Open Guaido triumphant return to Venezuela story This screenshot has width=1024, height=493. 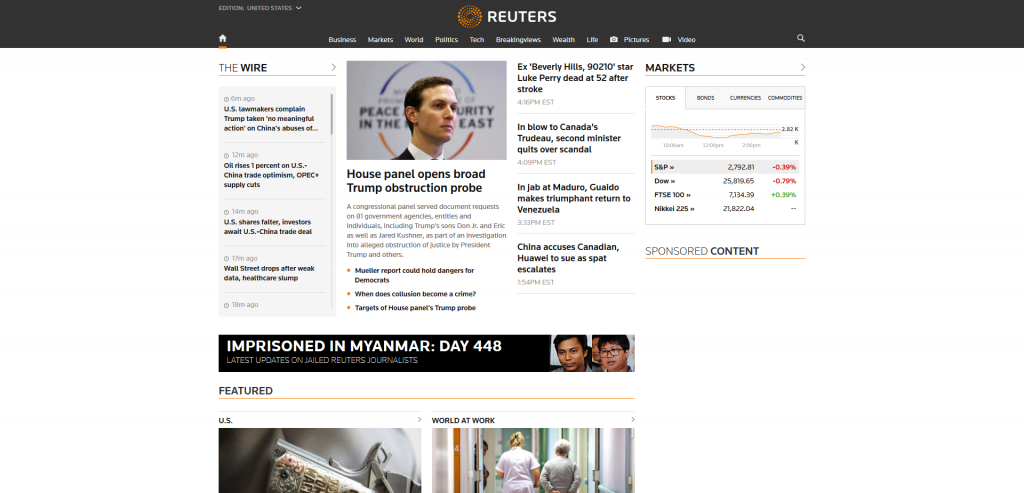(574, 199)
